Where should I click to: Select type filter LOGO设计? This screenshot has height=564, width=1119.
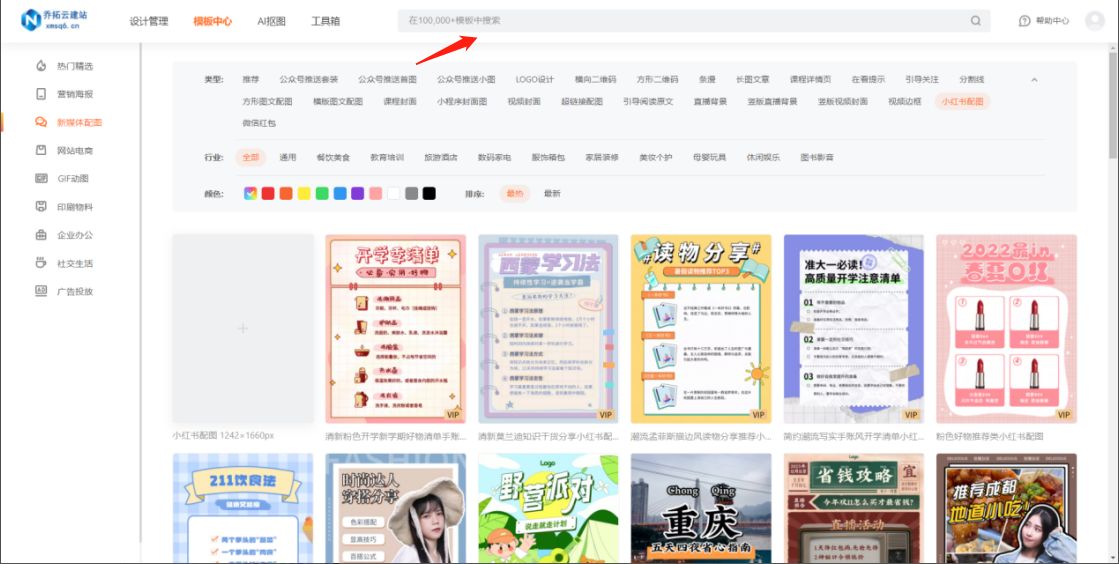535,79
